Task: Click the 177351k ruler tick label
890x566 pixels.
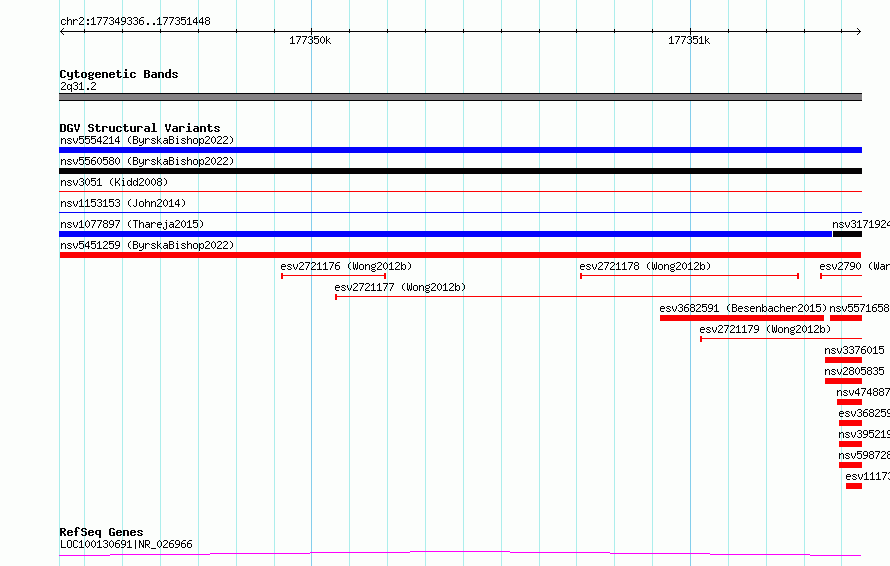Action: click(x=689, y=40)
